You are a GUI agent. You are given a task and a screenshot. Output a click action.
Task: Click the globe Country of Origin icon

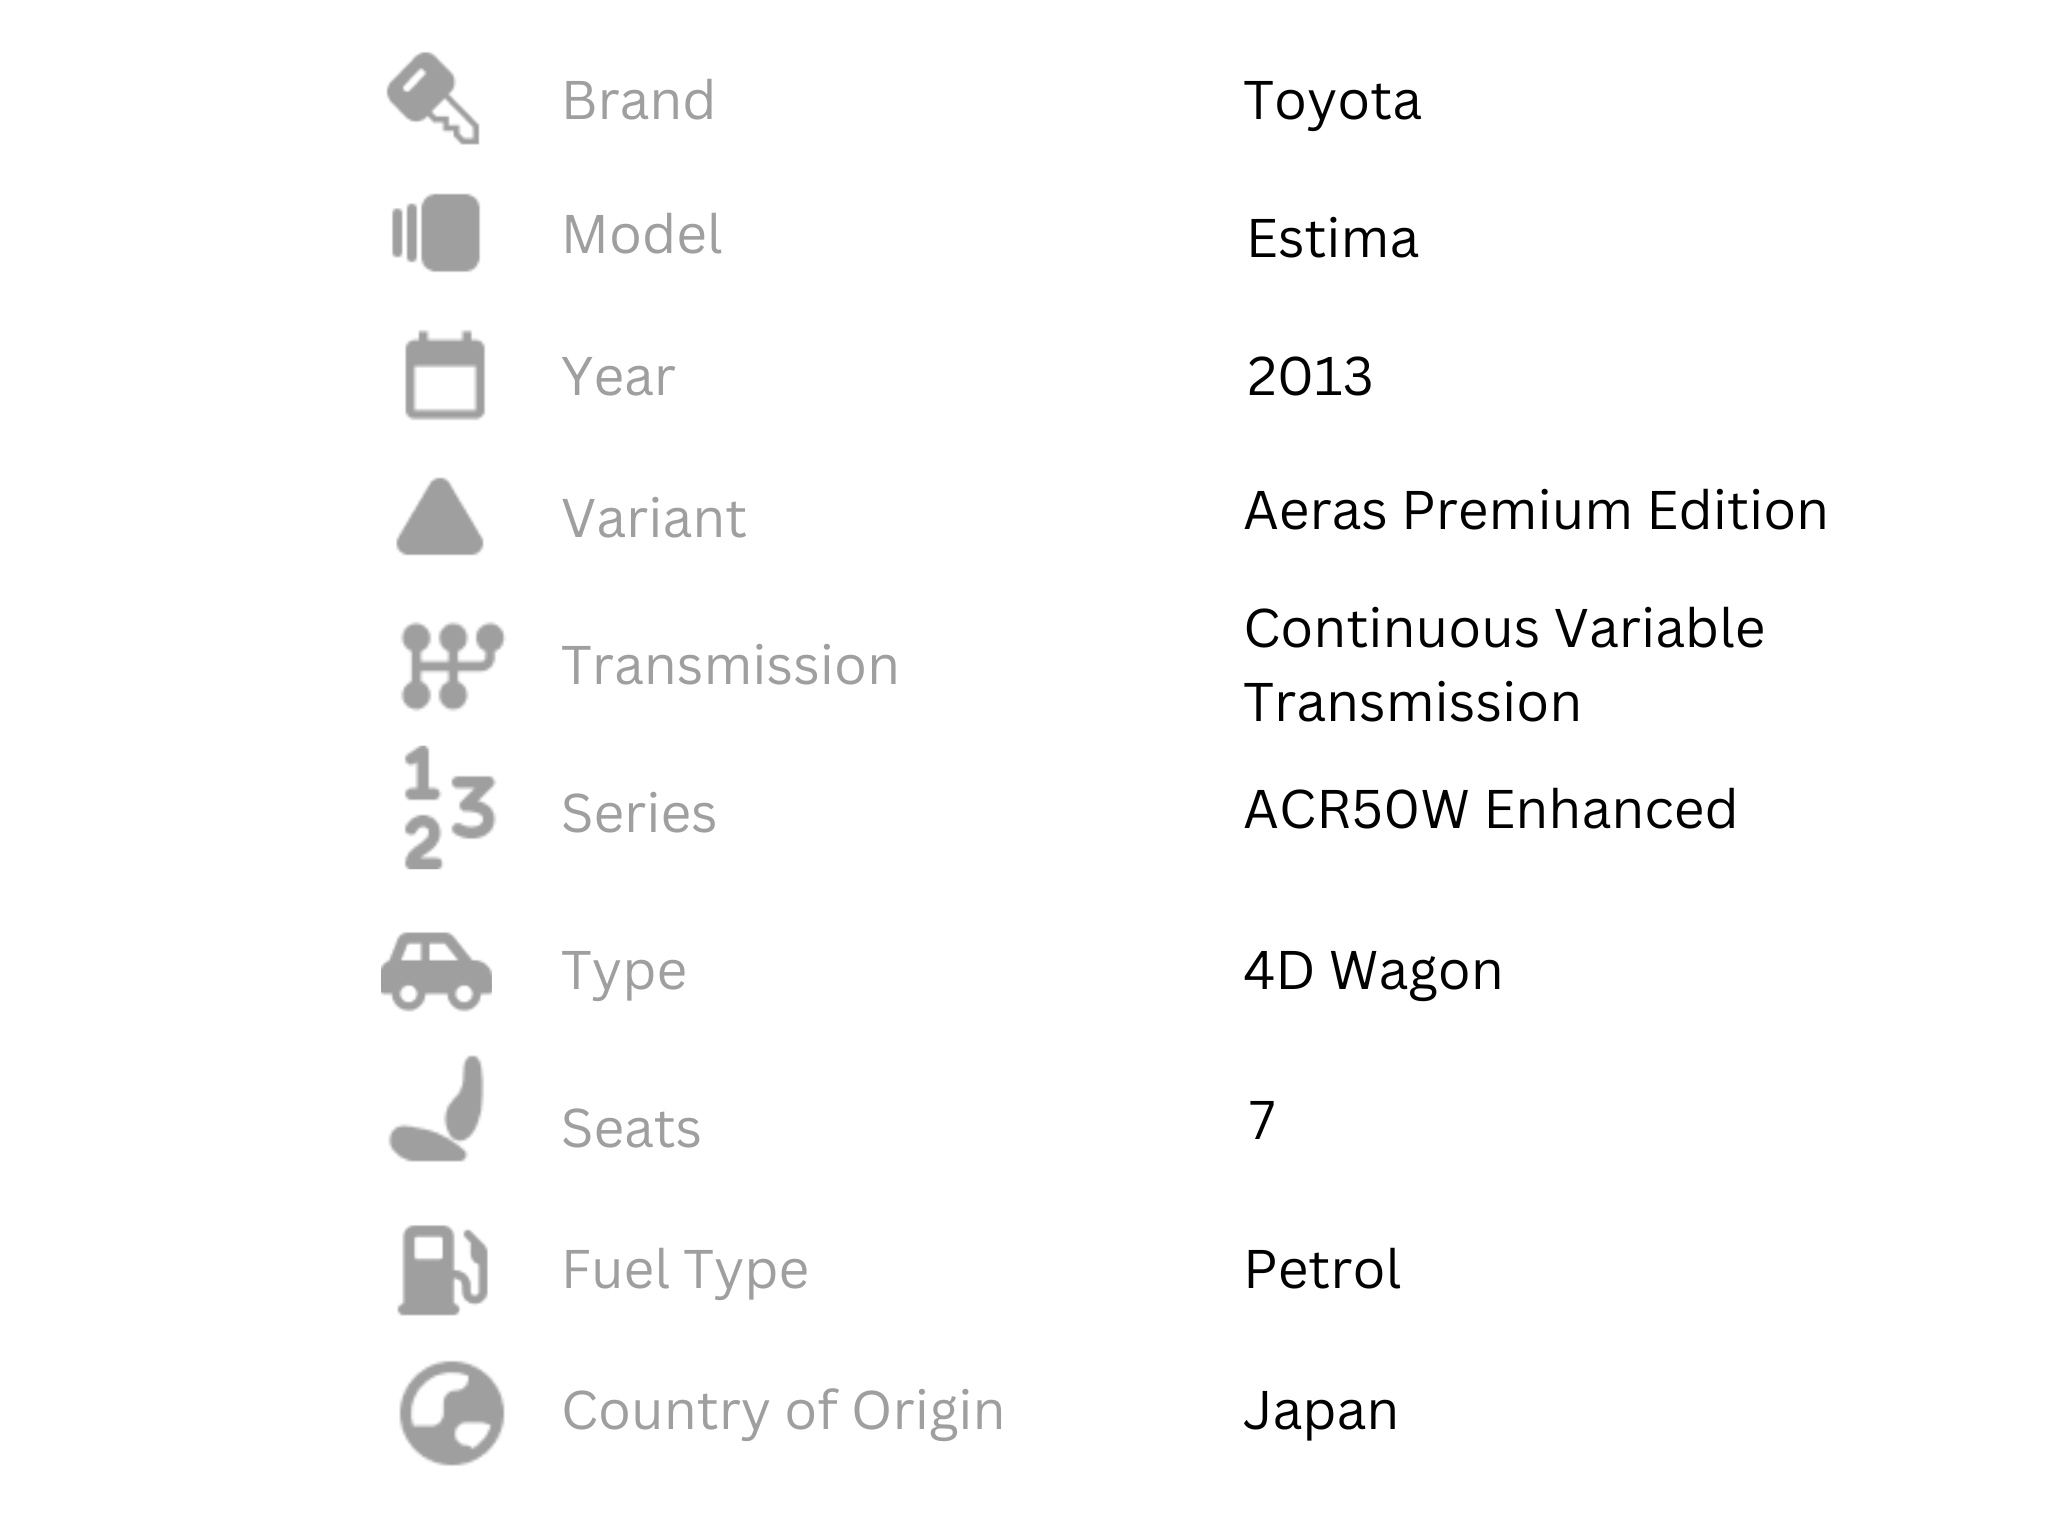(451, 1413)
